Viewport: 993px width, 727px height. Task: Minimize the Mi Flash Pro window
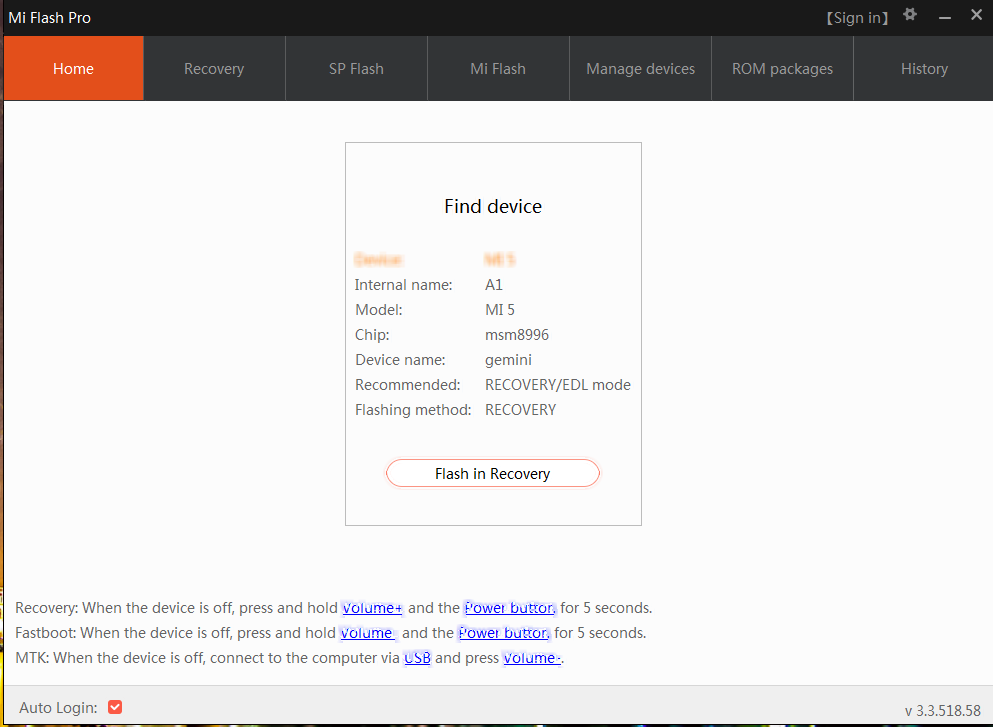945,18
